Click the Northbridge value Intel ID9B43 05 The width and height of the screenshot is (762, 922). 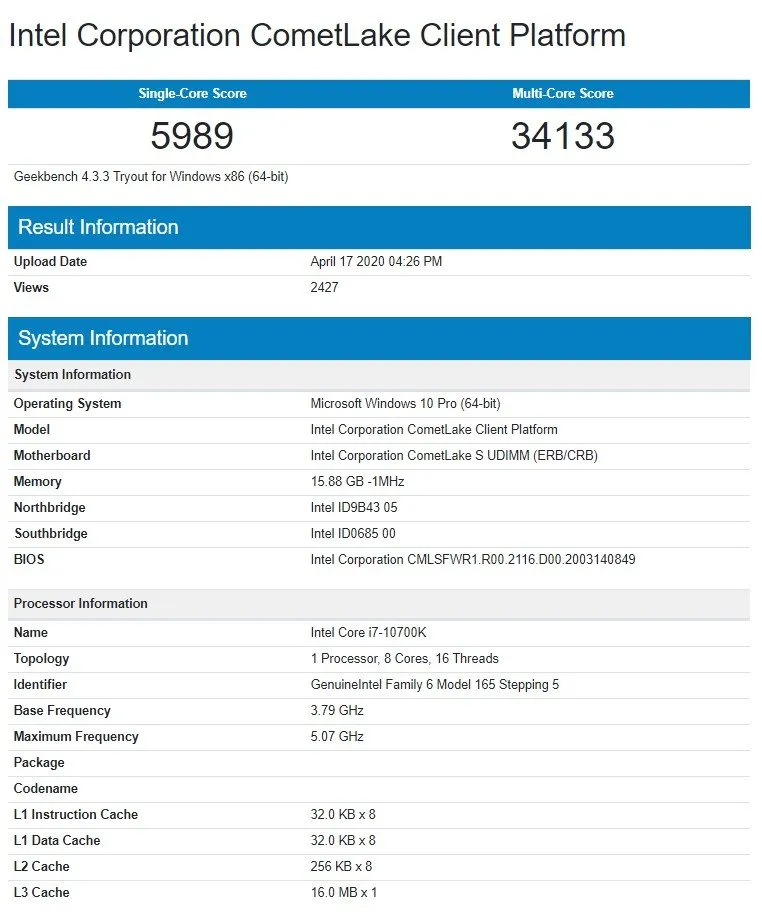pyautogui.click(x=354, y=508)
